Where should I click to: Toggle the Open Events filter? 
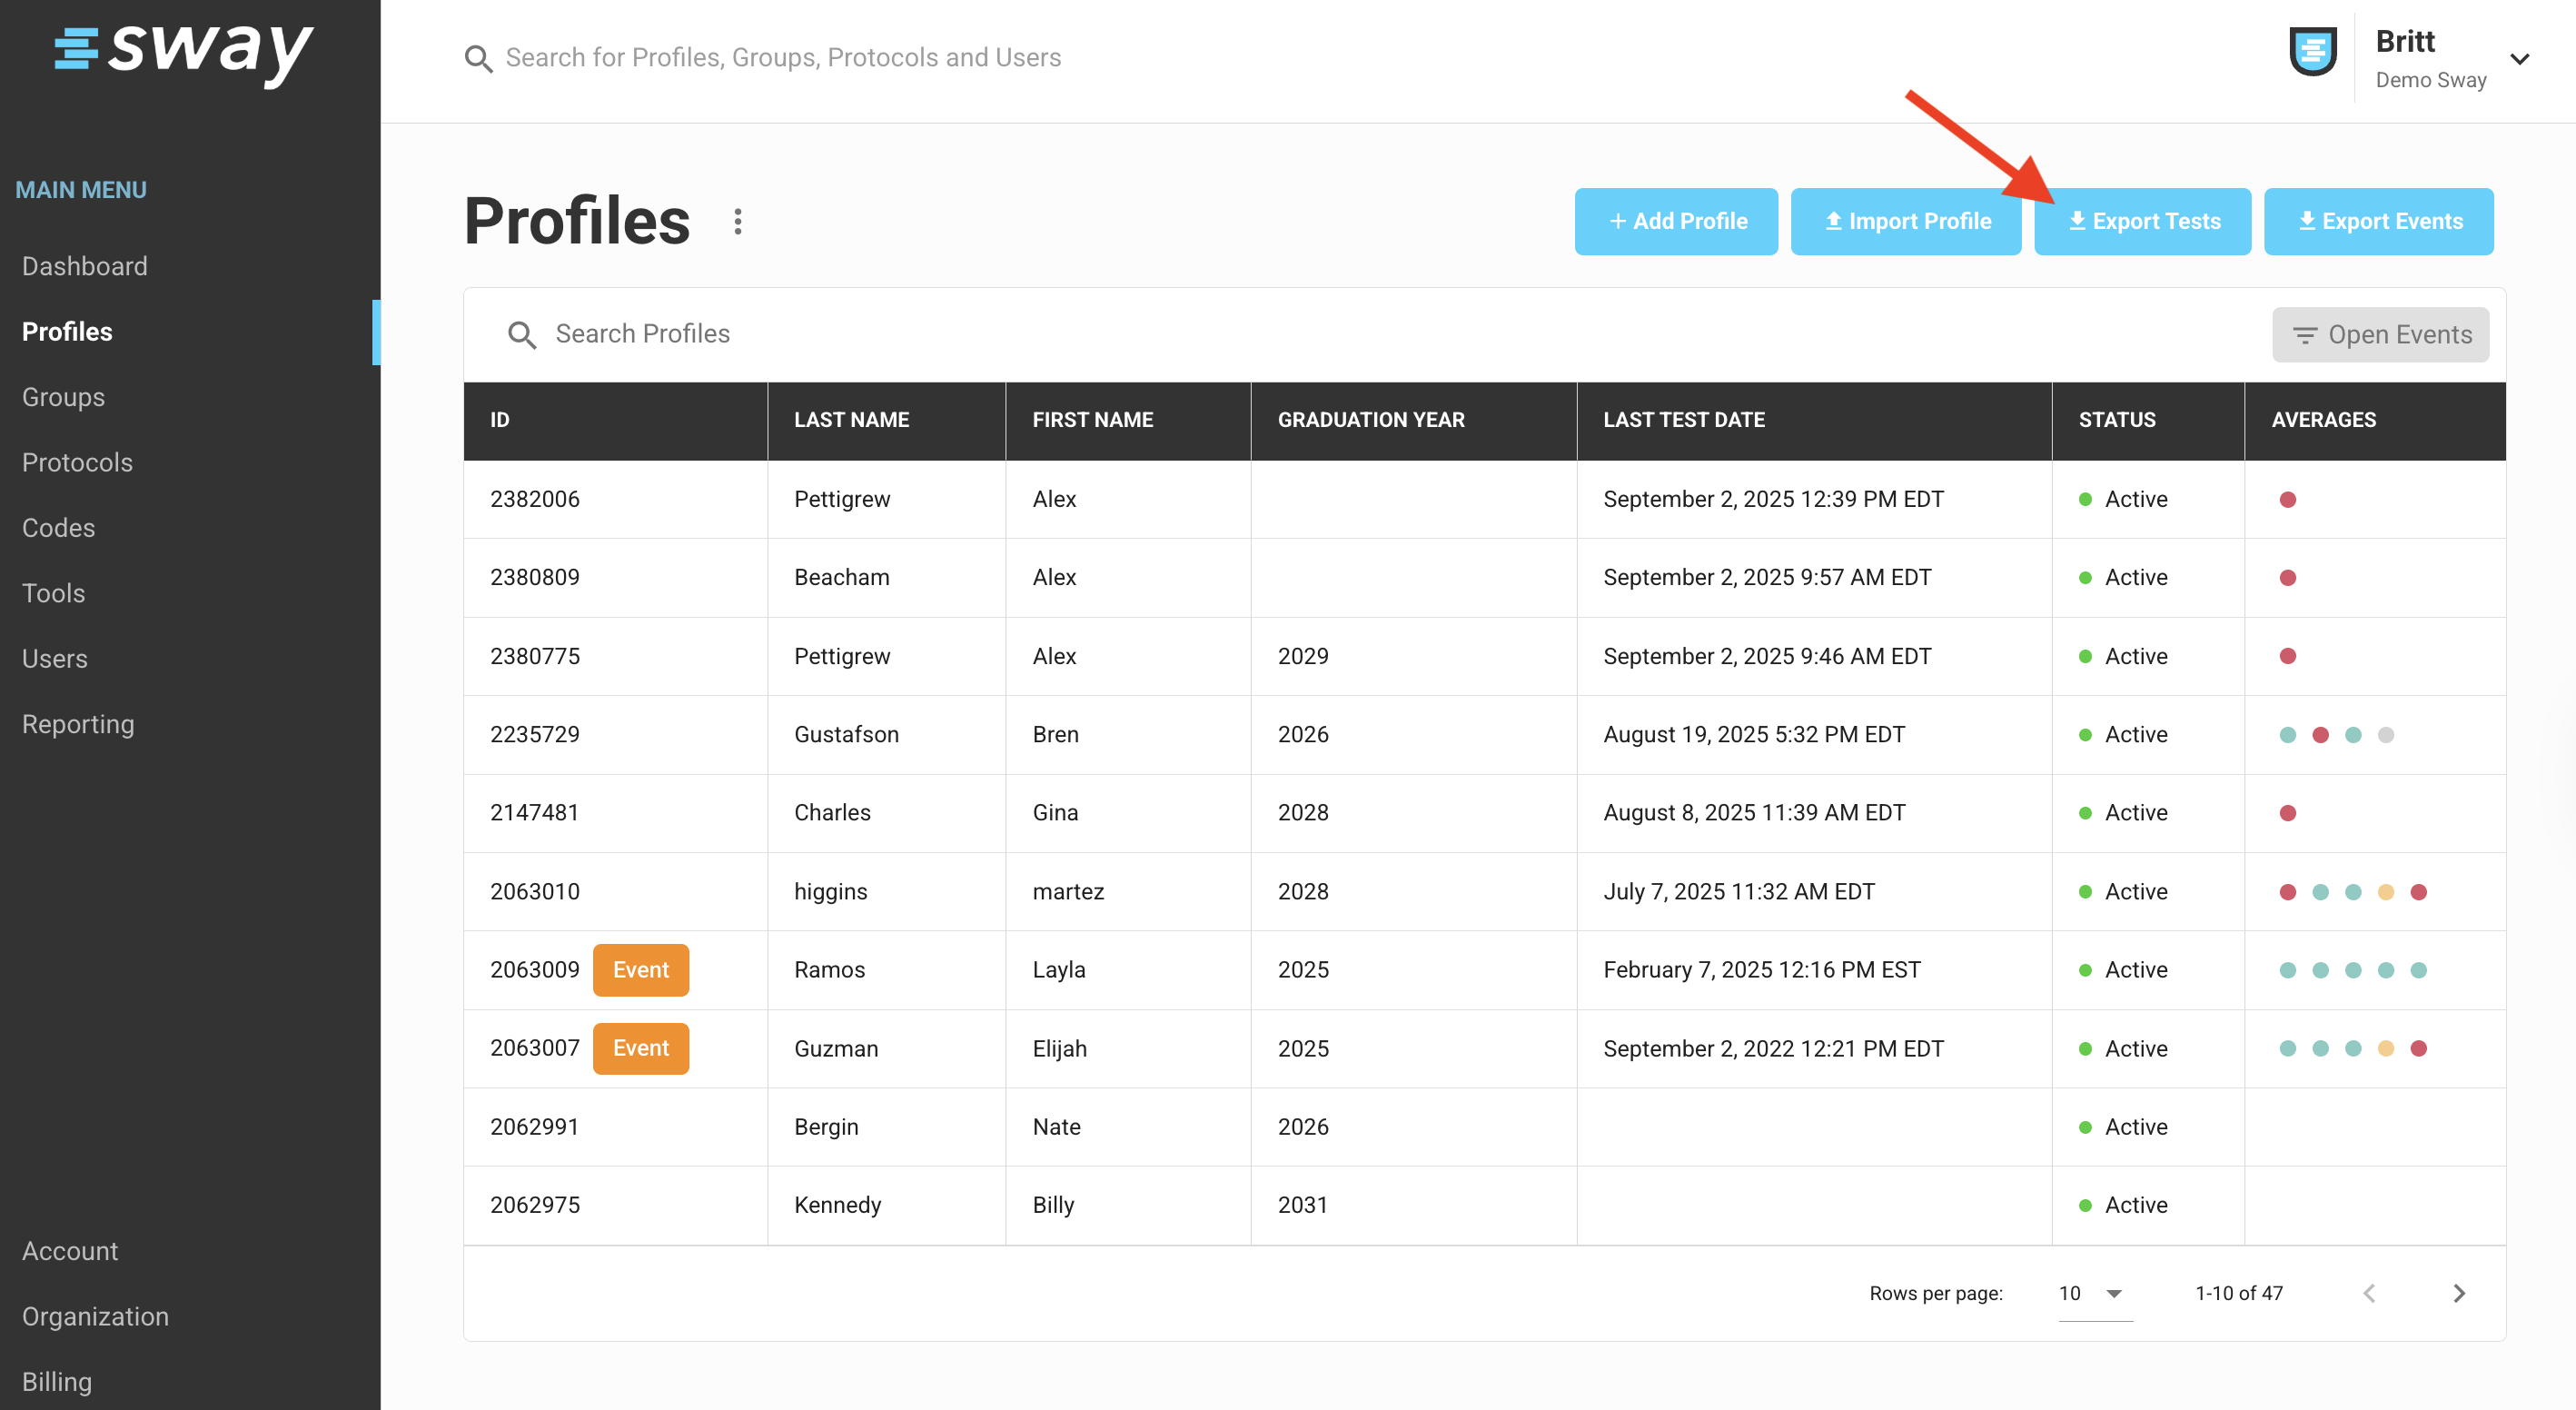click(x=2380, y=335)
